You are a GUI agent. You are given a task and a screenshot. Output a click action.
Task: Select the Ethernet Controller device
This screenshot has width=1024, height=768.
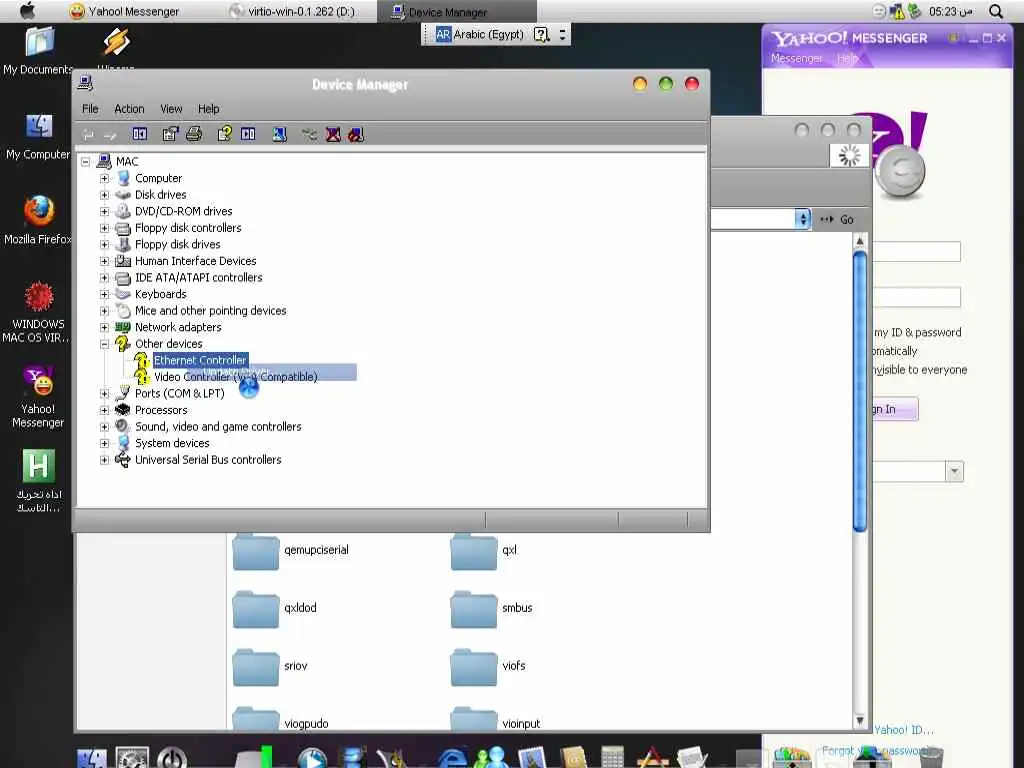coord(200,360)
